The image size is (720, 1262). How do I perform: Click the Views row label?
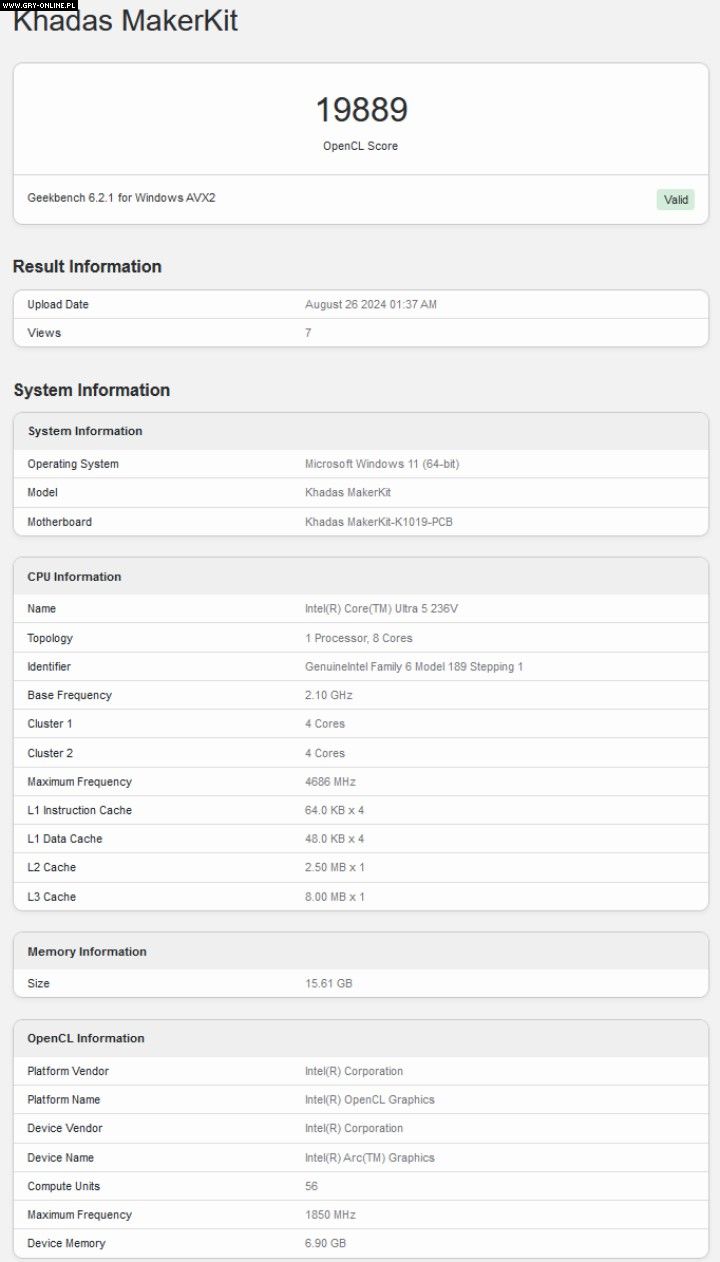(44, 333)
